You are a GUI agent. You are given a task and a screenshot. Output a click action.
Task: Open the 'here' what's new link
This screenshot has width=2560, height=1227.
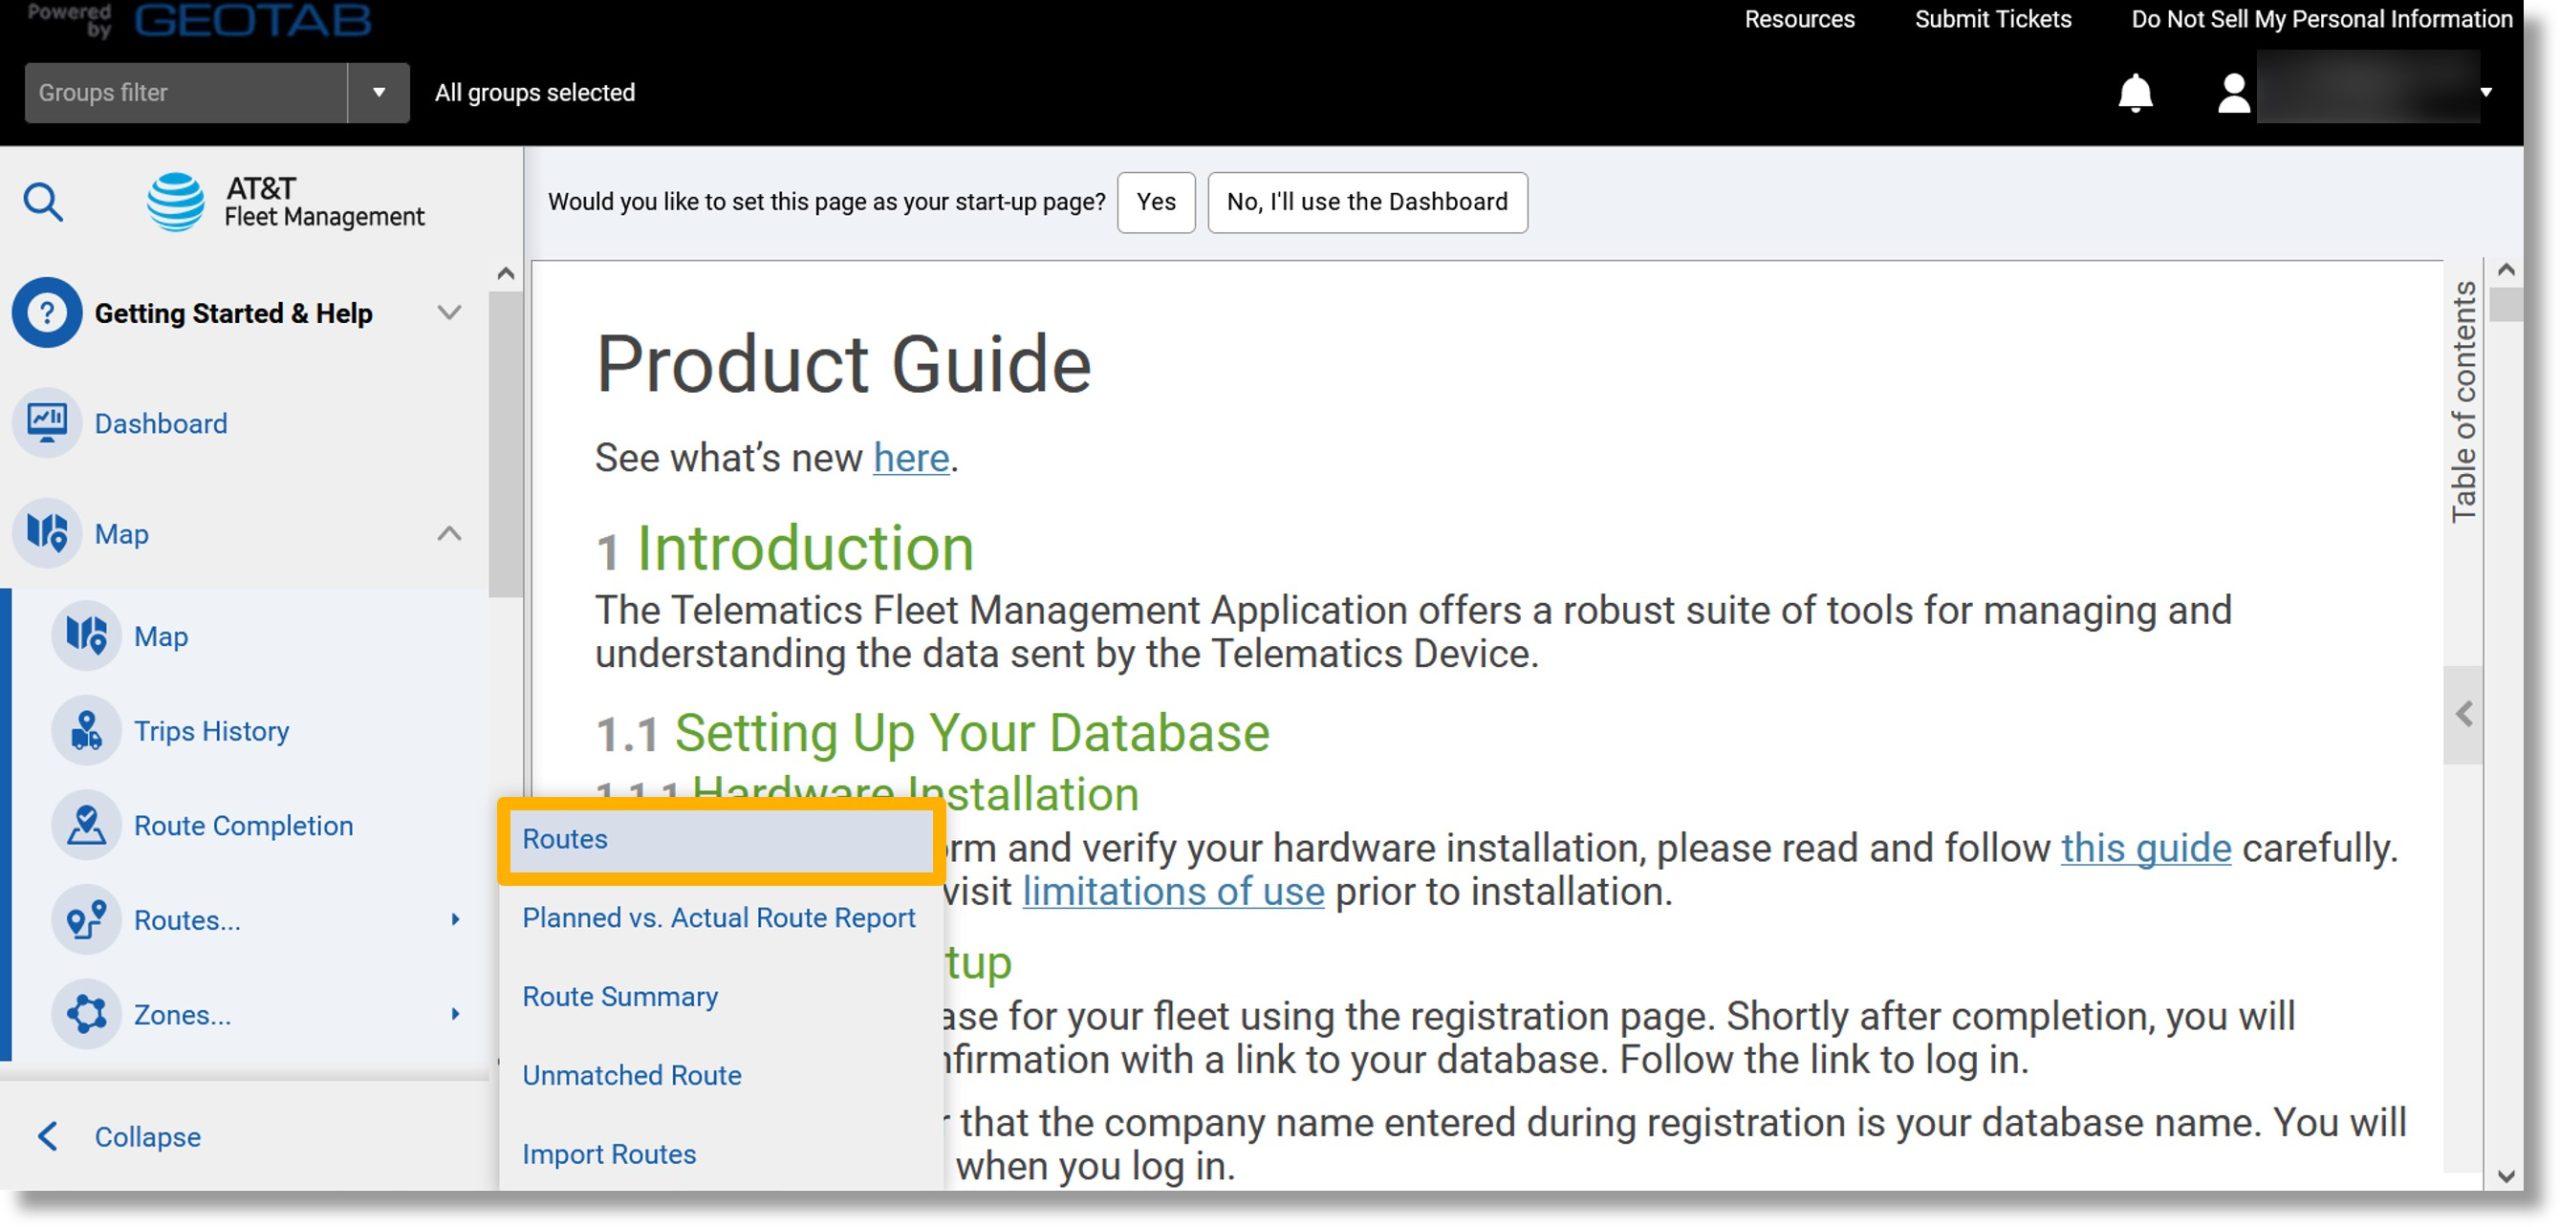[911, 458]
